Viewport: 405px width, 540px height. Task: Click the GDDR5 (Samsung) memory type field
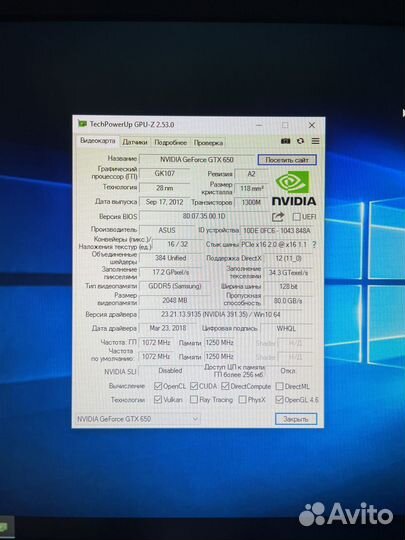click(175, 286)
